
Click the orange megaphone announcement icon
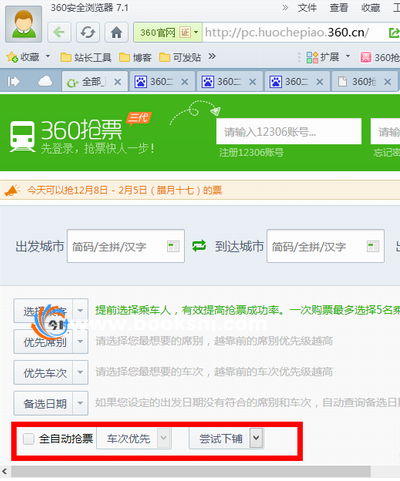point(12,190)
